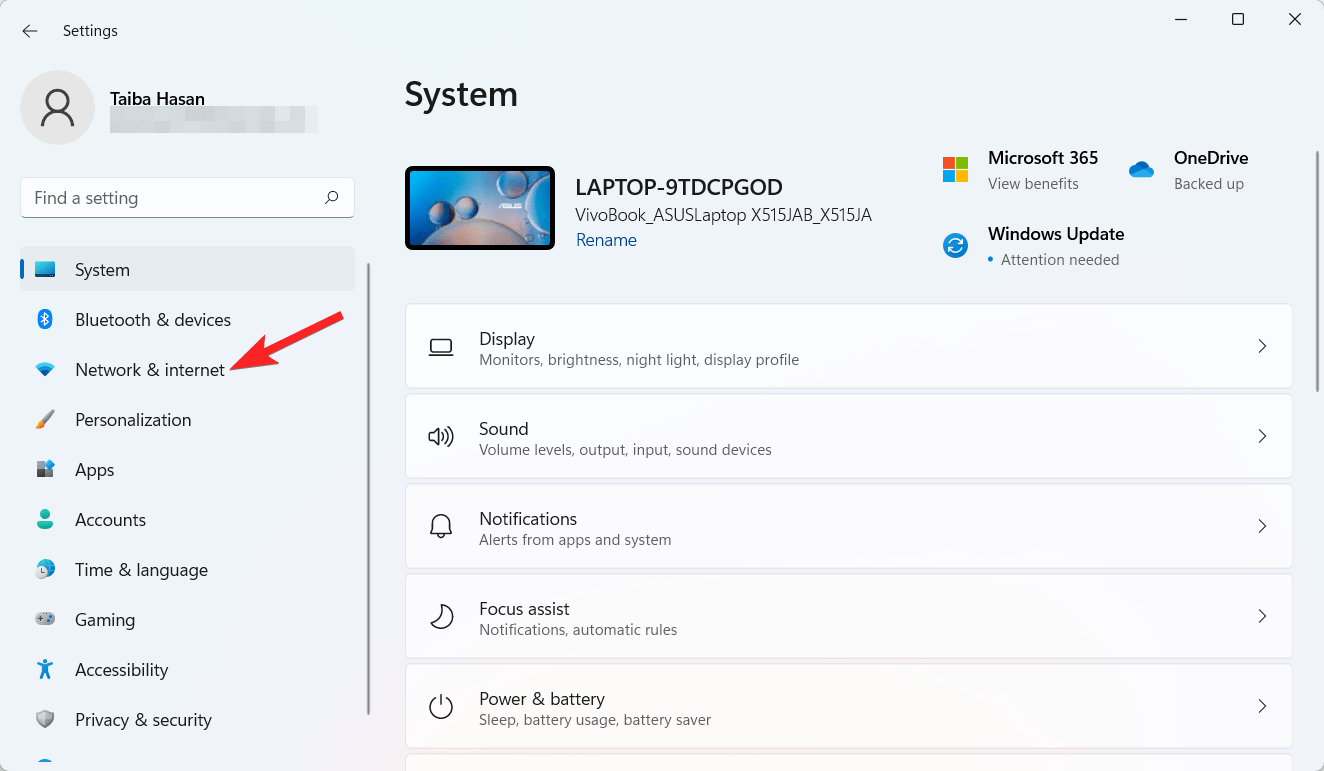Click the Windows Update sync icon
The image size is (1324, 771).
[956, 246]
